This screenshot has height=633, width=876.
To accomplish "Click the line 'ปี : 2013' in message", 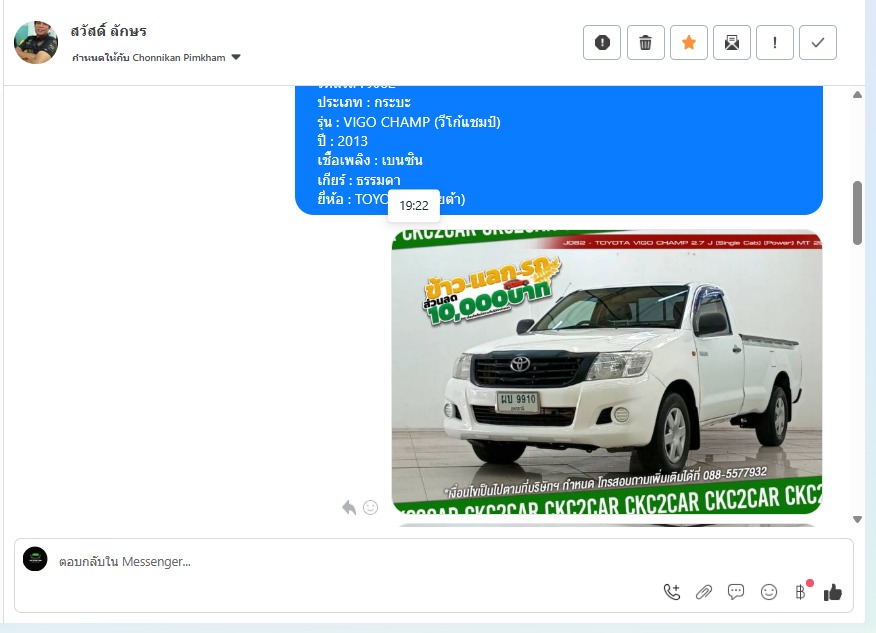I will [342, 141].
